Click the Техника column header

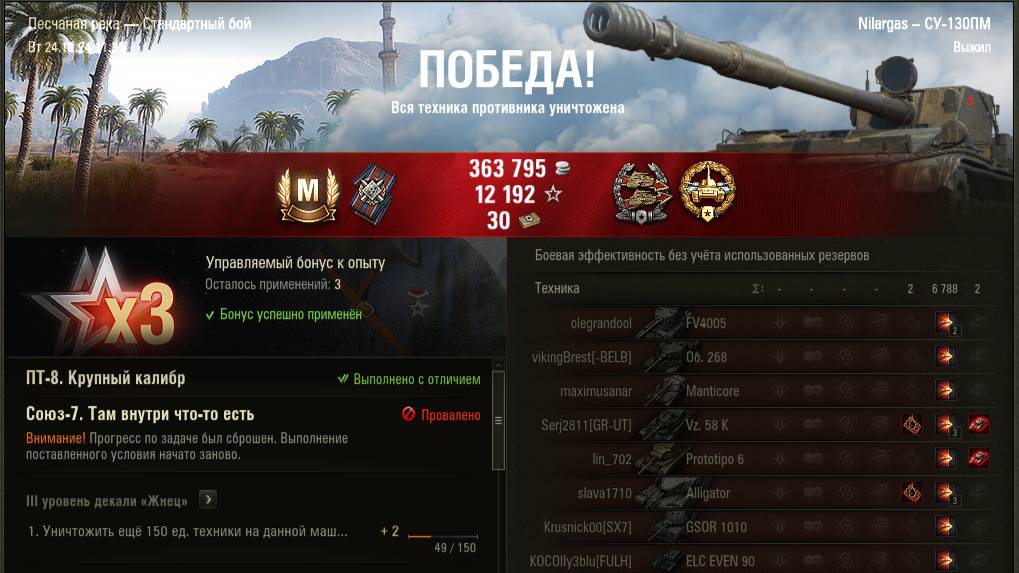point(557,288)
